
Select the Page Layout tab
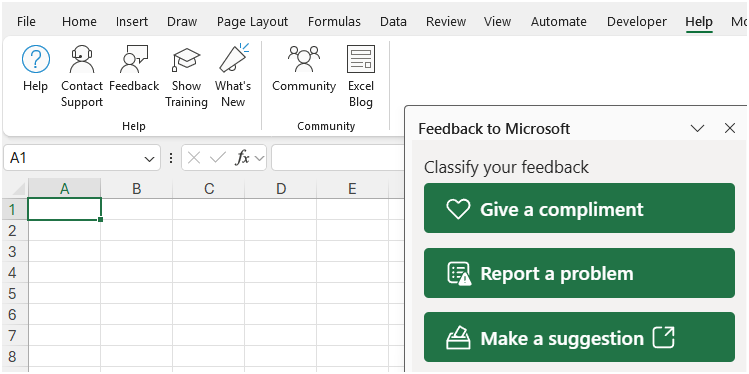pos(252,22)
